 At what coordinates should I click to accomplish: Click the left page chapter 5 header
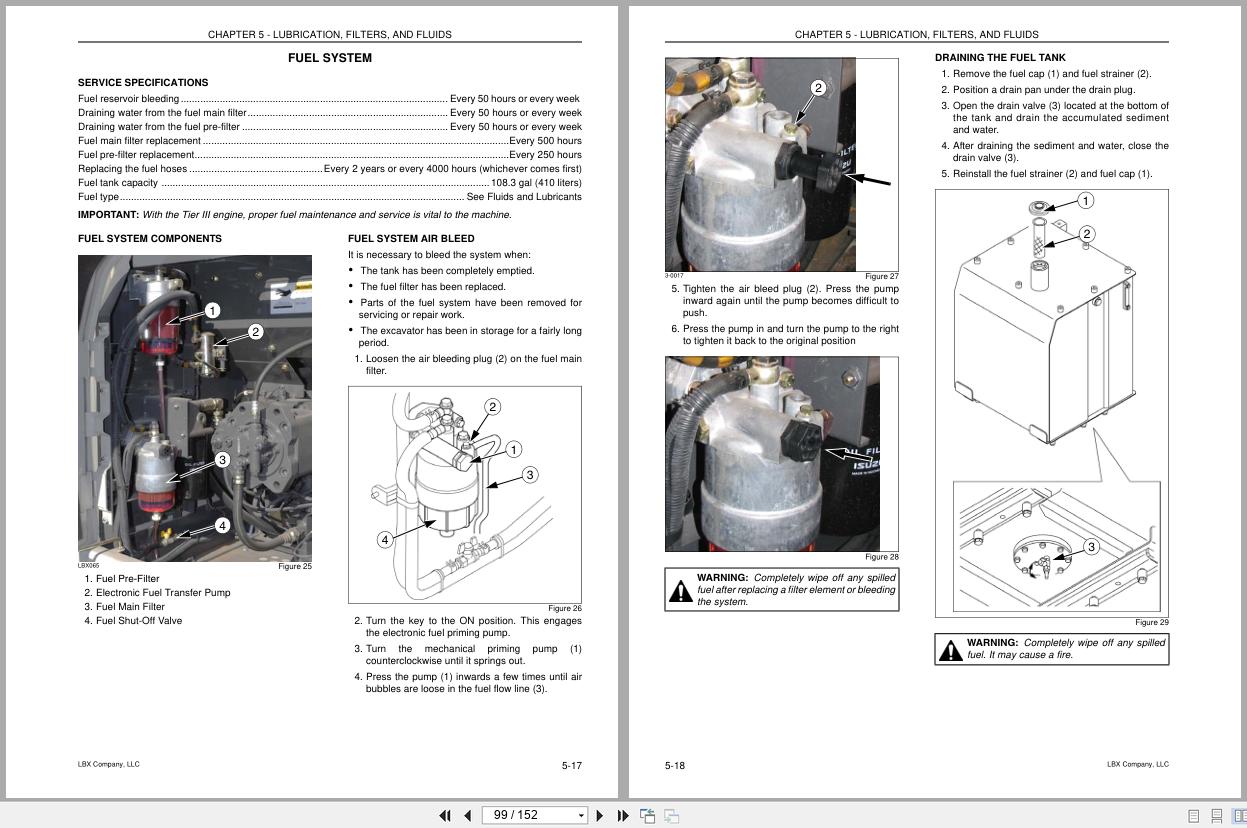330,34
